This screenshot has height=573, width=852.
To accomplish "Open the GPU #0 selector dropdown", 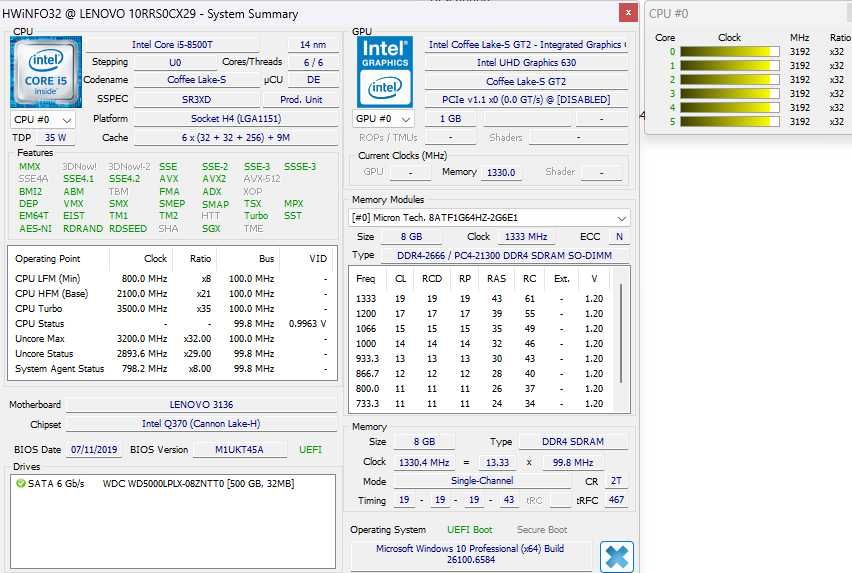I will [x=385, y=119].
